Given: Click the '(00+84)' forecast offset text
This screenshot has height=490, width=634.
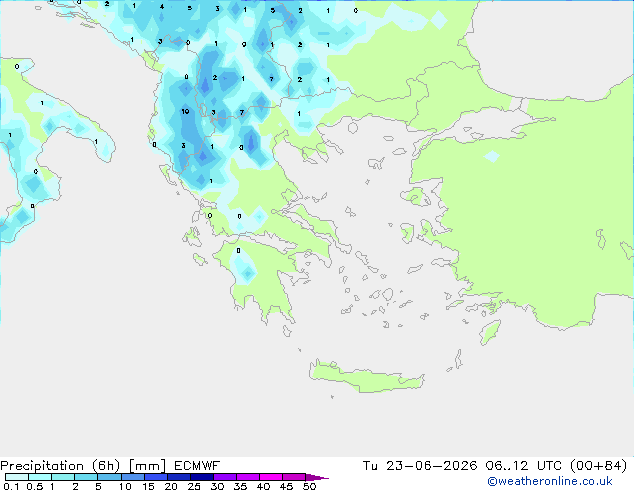Looking at the screenshot, I should (x=598, y=466).
